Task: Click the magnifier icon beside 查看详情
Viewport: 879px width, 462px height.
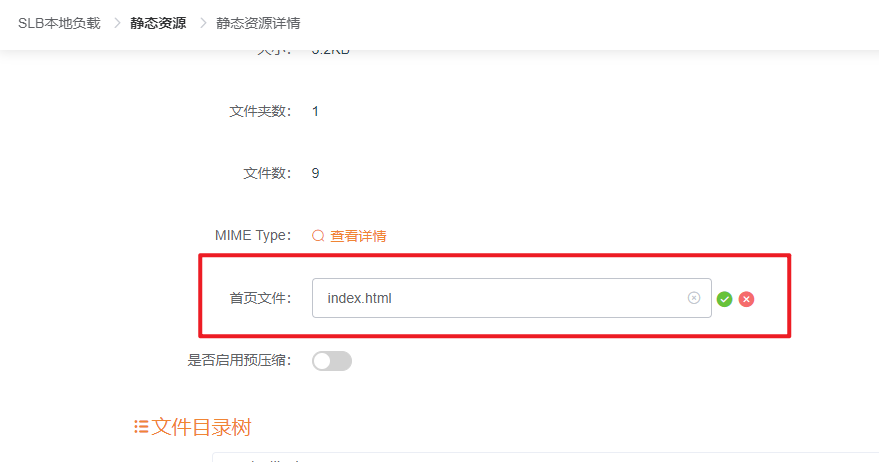Action: [x=318, y=236]
